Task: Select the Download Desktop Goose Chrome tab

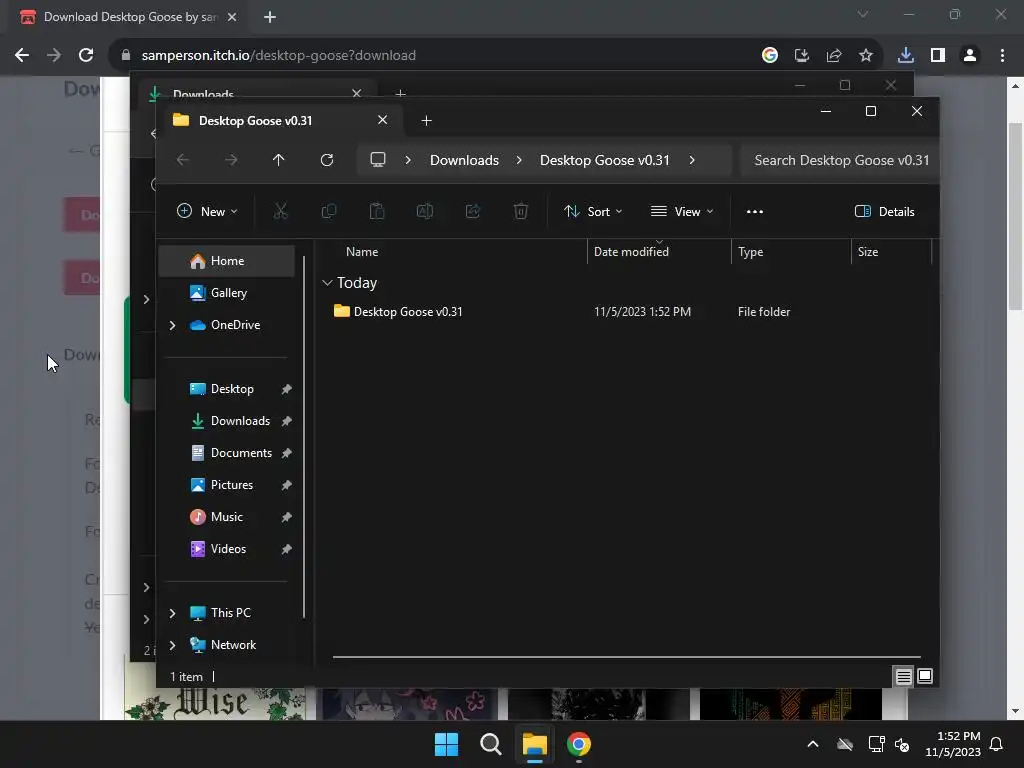Action: pyautogui.click(x=129, y=17)
